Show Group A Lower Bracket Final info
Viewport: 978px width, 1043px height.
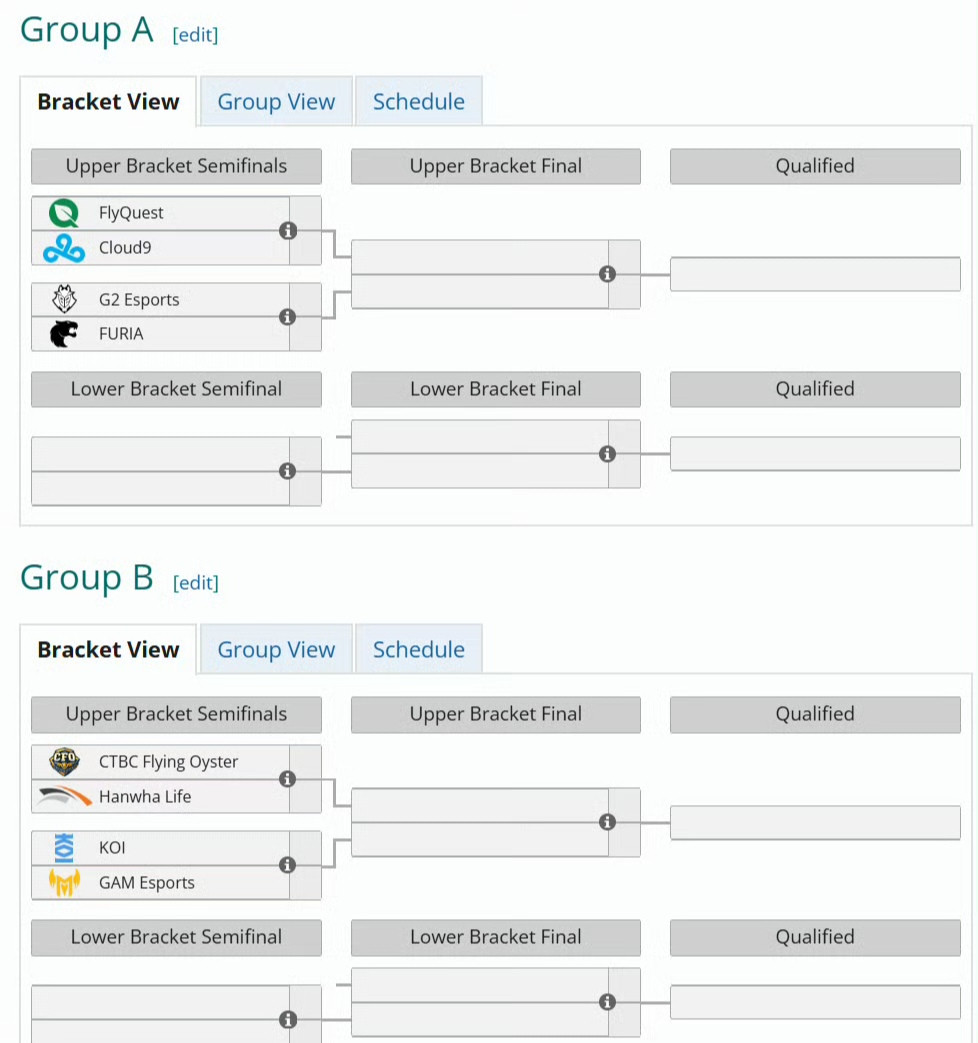(607, 454)
